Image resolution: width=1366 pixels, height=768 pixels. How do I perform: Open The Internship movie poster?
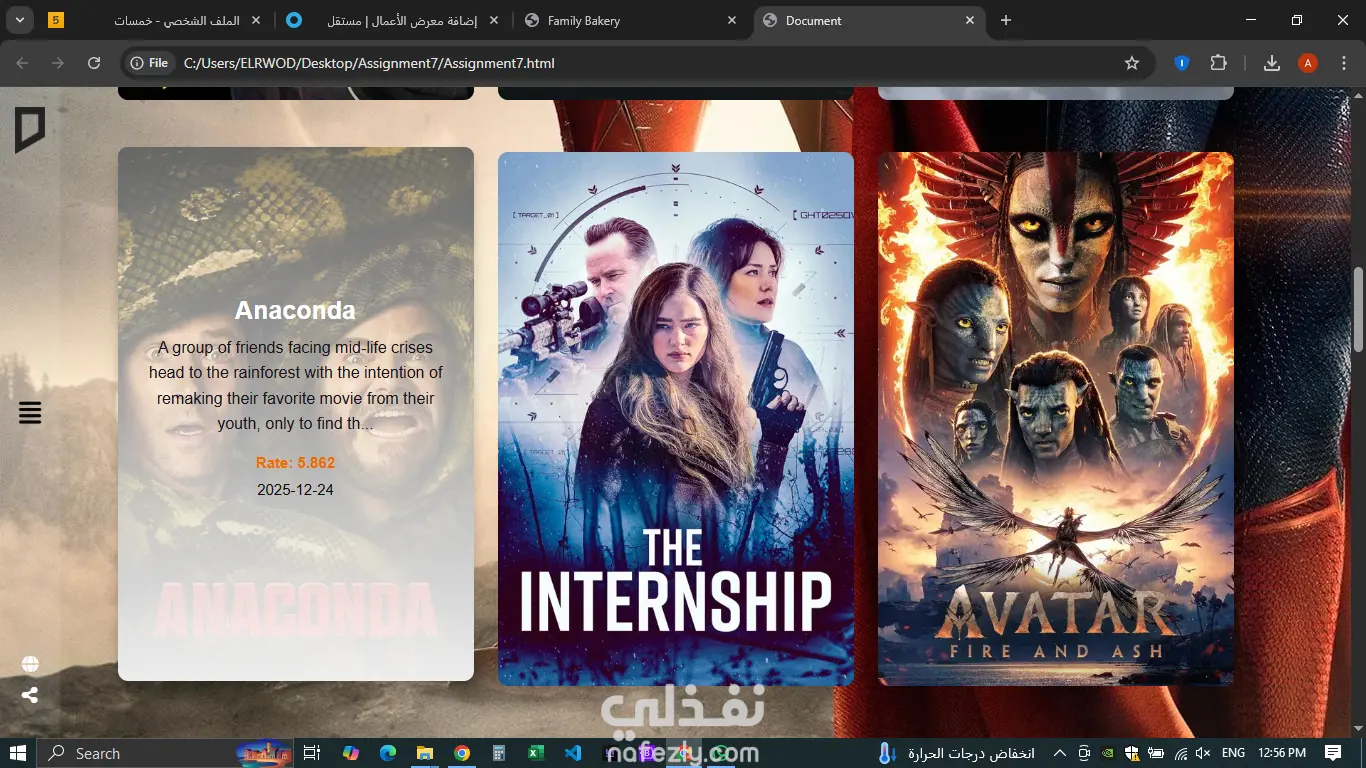[x=676, y=419]
